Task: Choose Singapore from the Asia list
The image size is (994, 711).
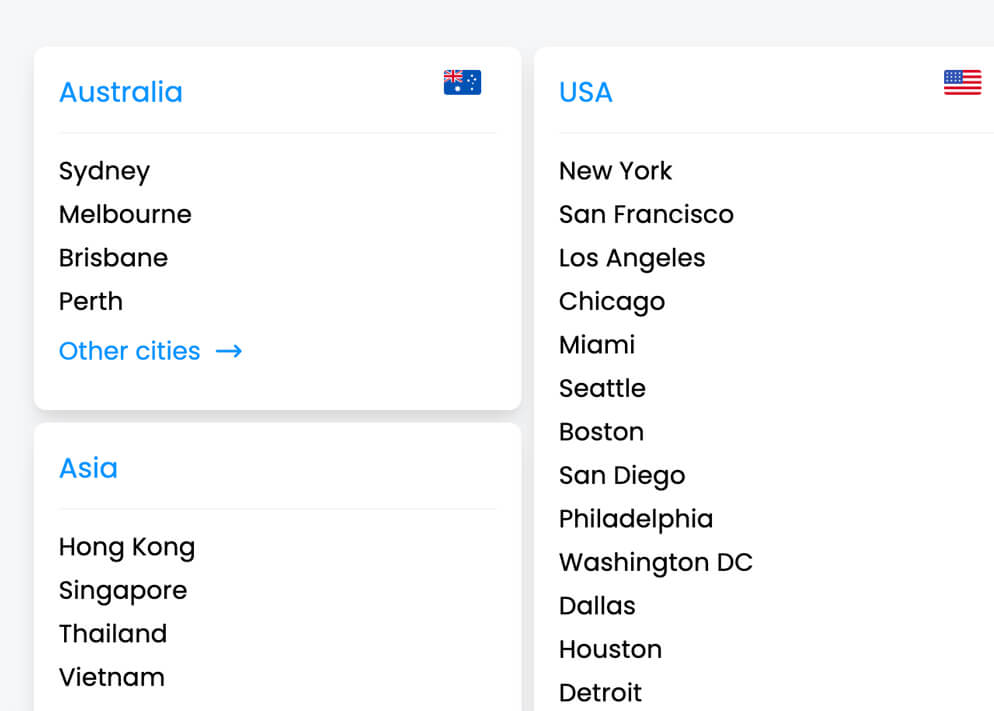Action: click(123, 590)
